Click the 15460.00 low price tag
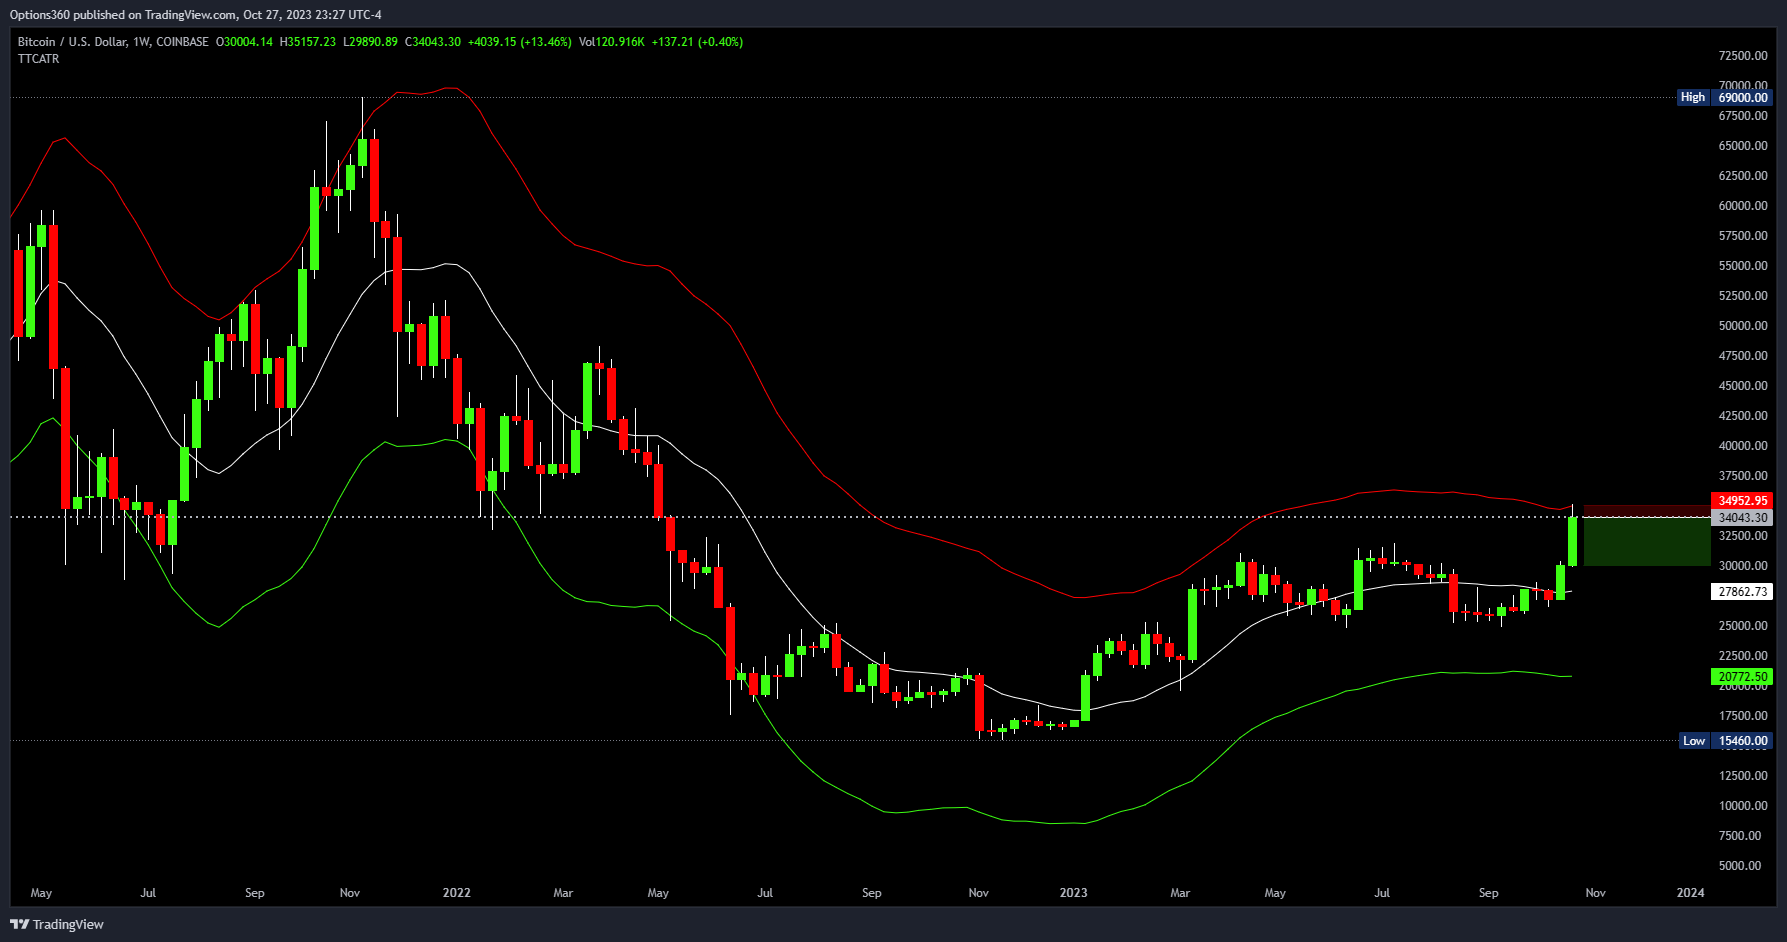Viewport: 1787px width, 942px height. click(x=1742, y=741)
